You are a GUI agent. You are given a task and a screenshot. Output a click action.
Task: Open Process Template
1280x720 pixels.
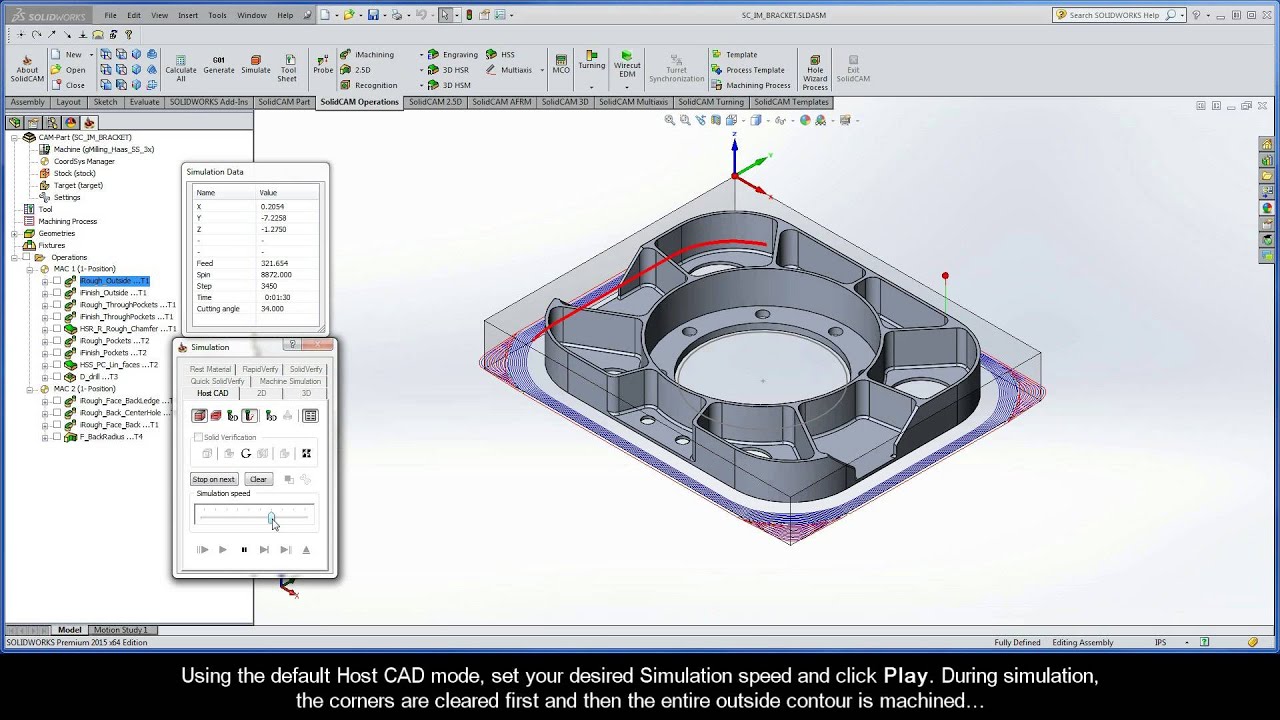pos(748,70)
